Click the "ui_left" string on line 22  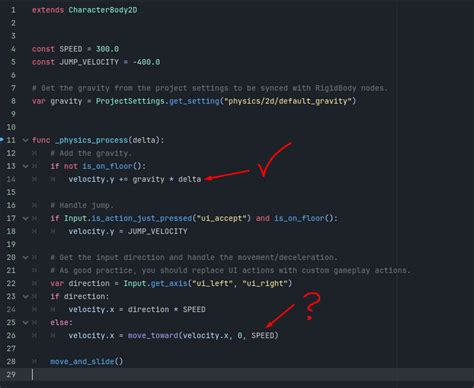click(x=212, y=284)
